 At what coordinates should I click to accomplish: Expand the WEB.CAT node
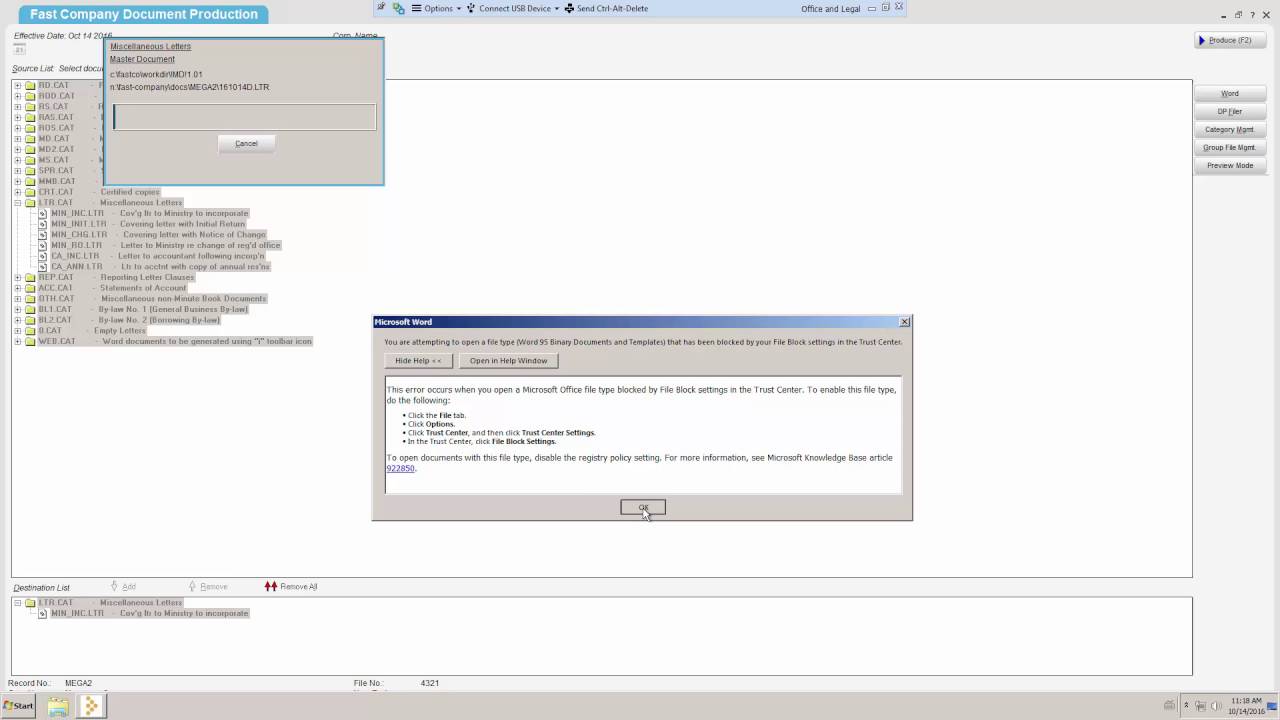coord(17,342)
